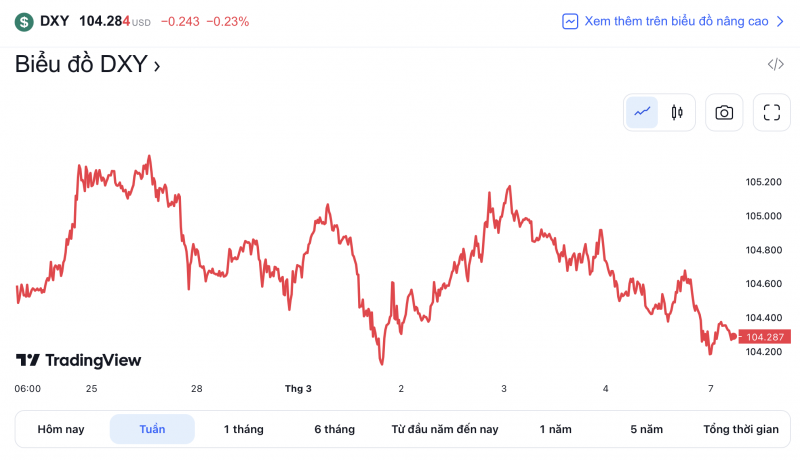Switch to candlestick chart view
This screenshot has height=460, width=800.
(677, 113)
